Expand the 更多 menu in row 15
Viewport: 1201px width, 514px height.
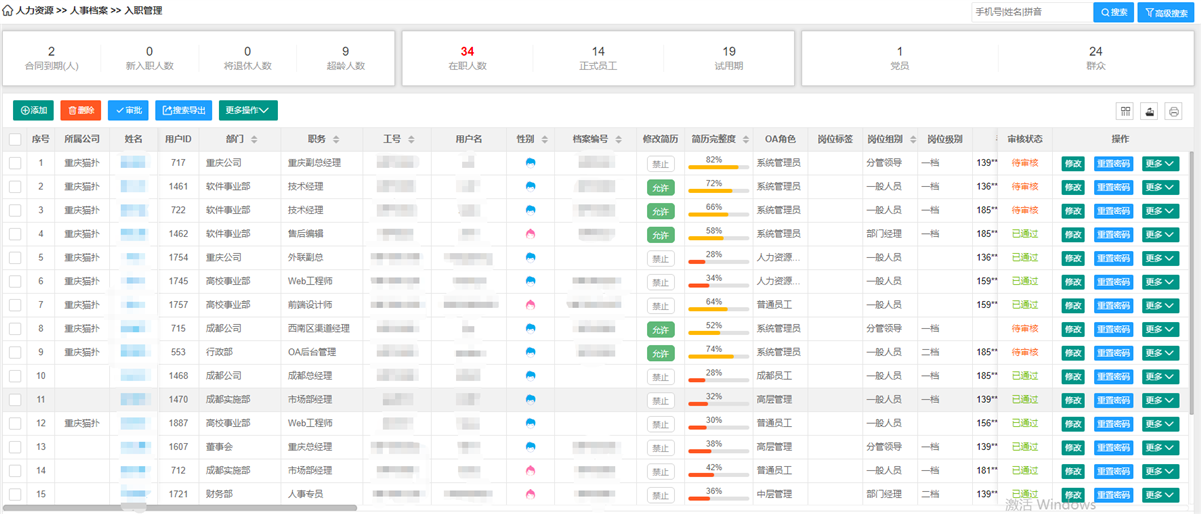1161,494
